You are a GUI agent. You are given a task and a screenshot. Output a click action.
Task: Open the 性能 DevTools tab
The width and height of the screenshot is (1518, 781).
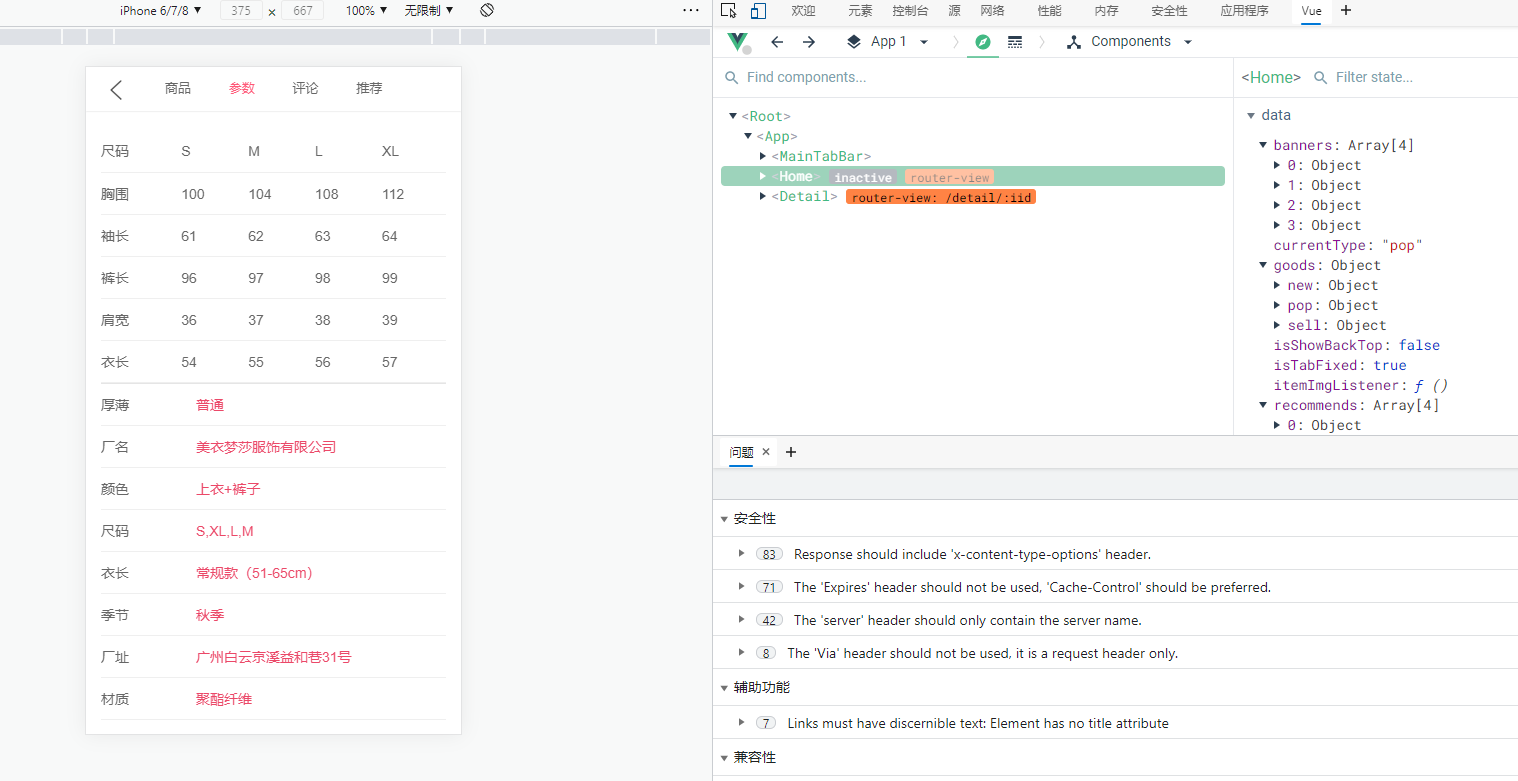coord(1049,11)
